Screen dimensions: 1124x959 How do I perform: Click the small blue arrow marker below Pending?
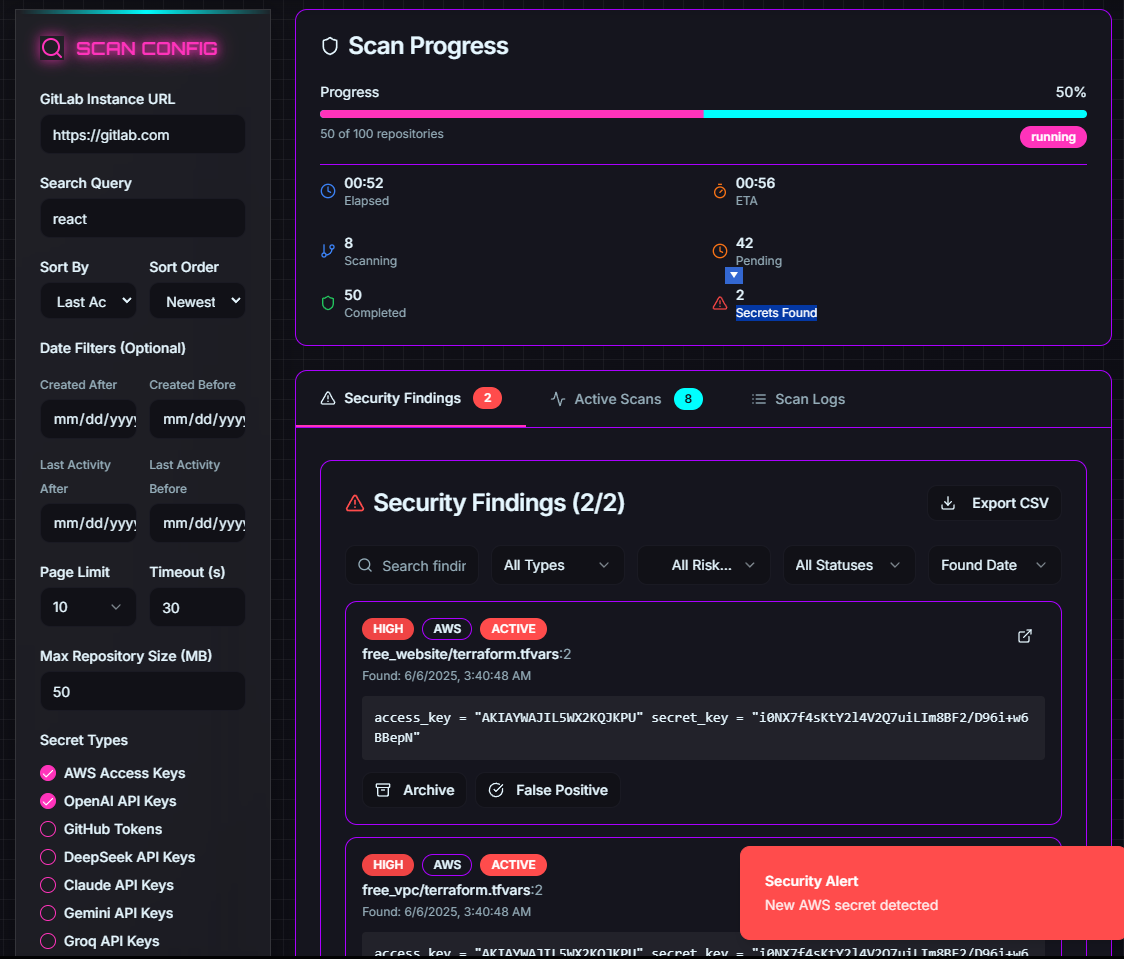[733, 275]
